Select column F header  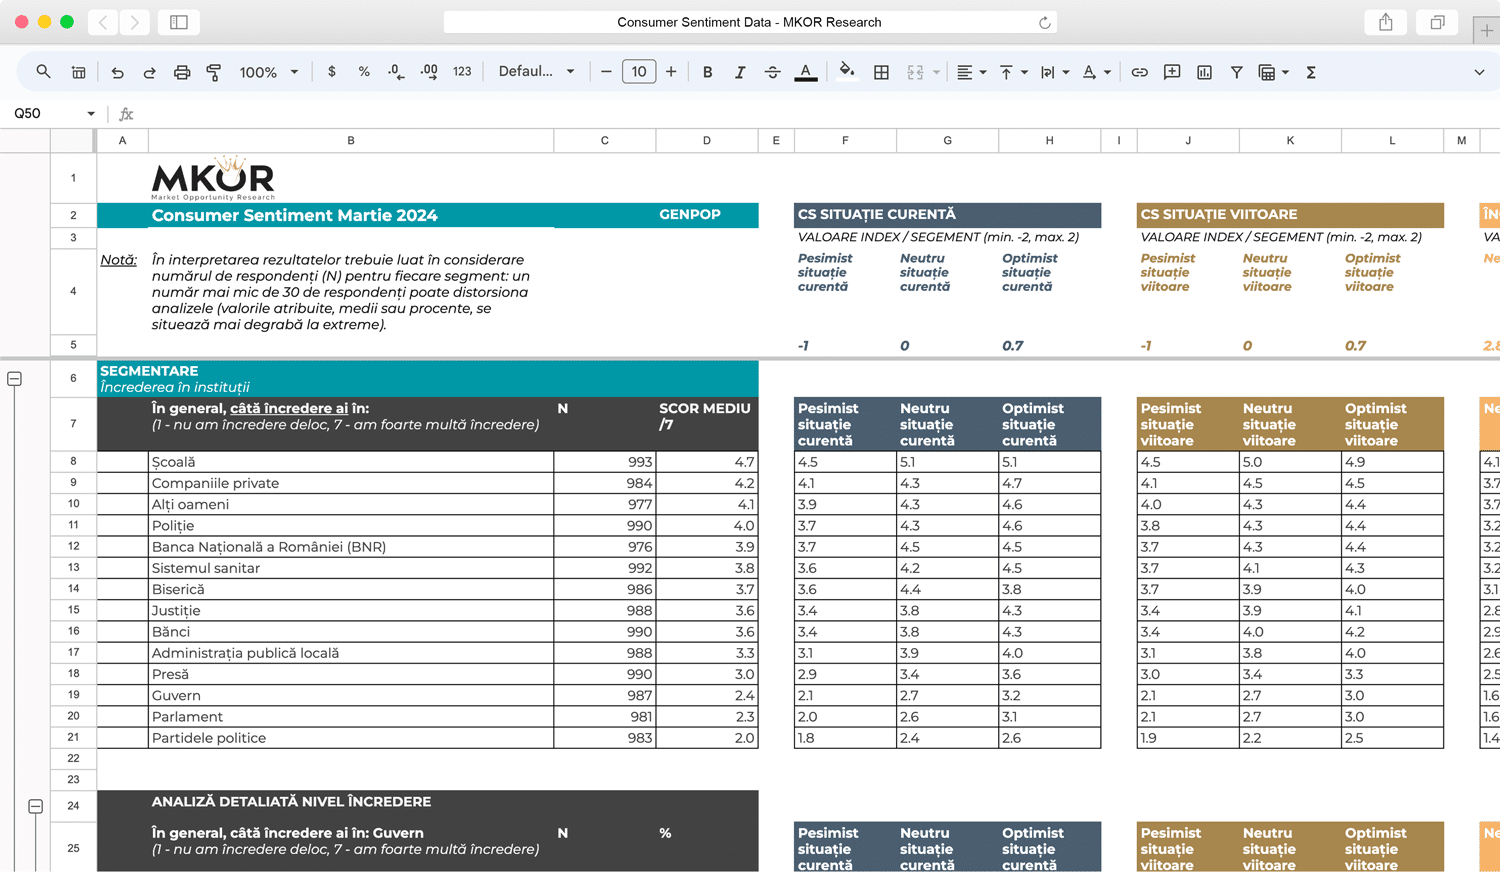[845, 141]
